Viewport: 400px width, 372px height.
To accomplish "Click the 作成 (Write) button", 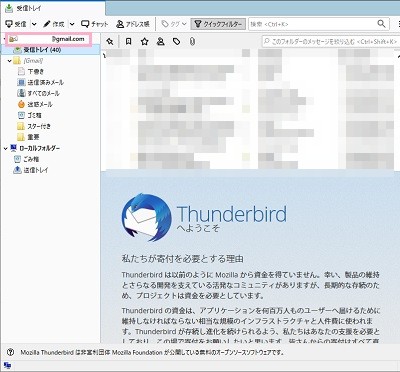I will [x=54, y=24].
